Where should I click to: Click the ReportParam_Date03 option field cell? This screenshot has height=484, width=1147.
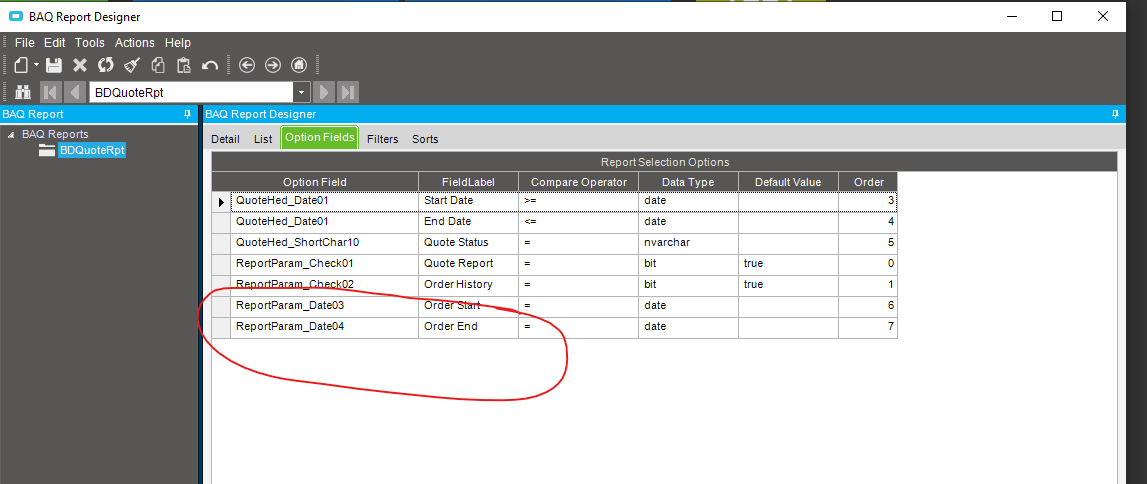click(x=325, y=306)
